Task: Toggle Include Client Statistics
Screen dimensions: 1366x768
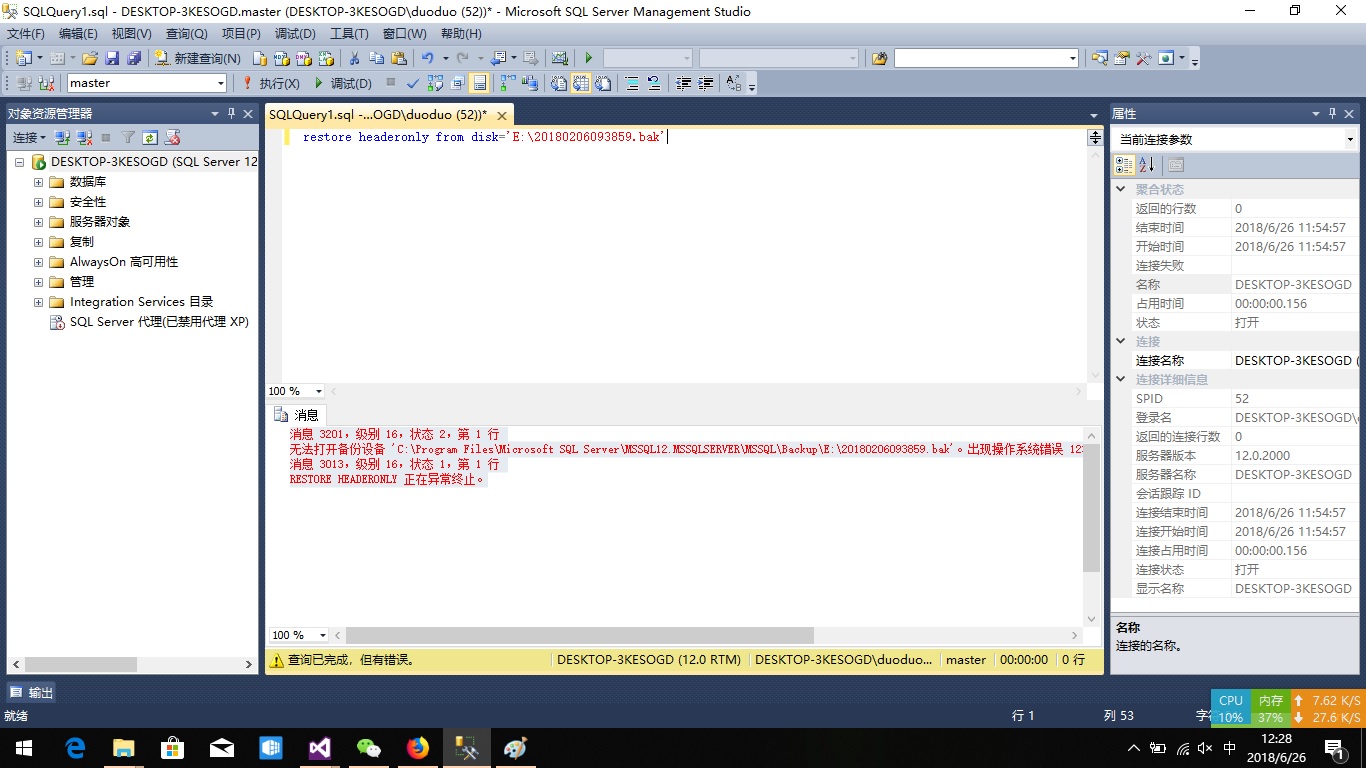Action: tap(528, 83)
